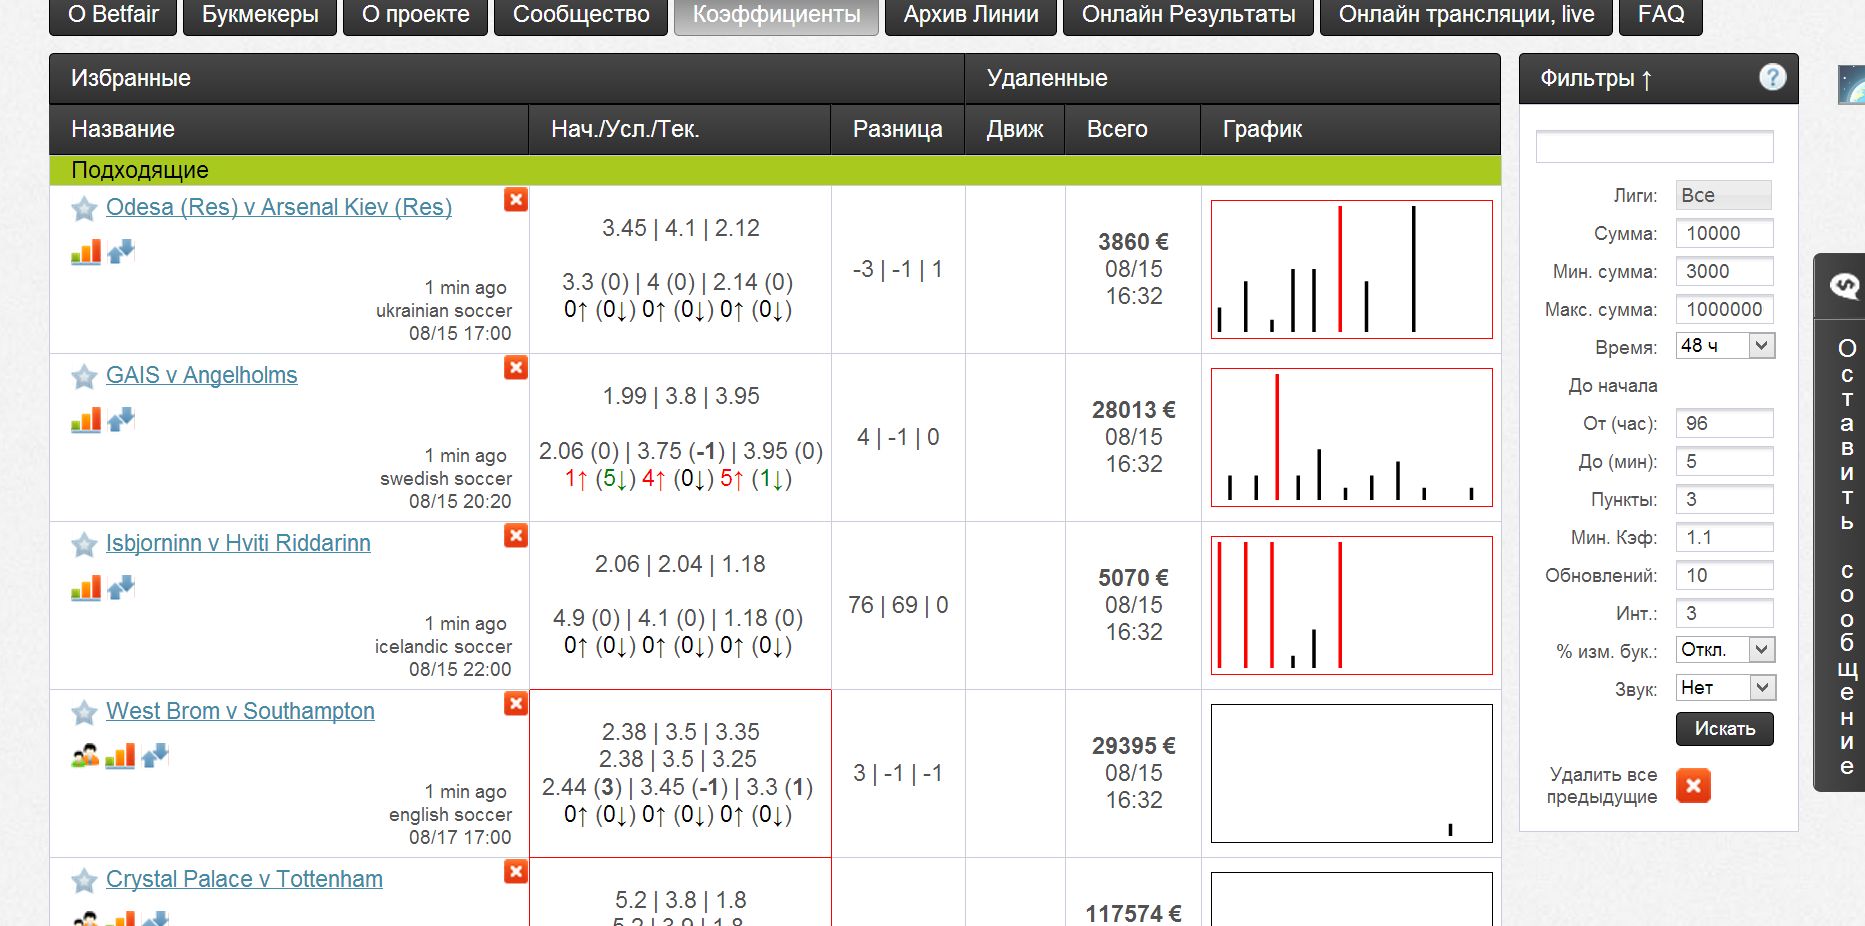Open bar chart icon for Isbjorninn match
Screen dimensions: 1865x926
[87, 588]
